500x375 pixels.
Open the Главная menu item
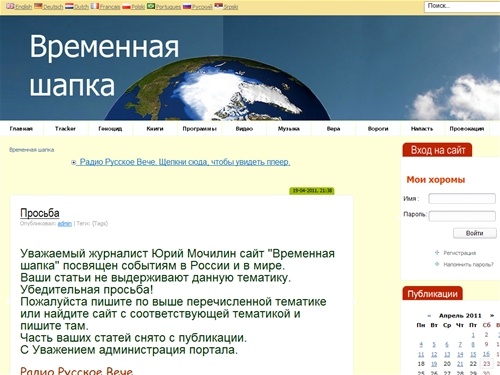21,129
